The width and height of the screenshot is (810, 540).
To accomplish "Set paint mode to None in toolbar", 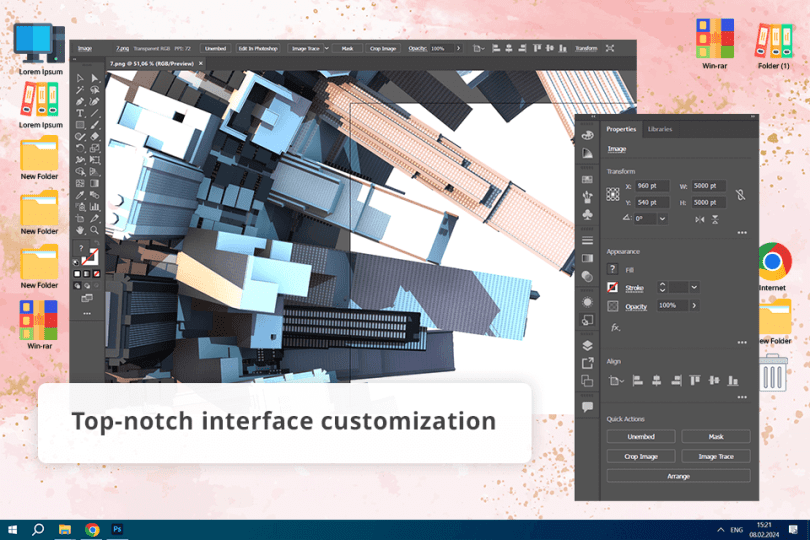I will [x=97, y=274].
